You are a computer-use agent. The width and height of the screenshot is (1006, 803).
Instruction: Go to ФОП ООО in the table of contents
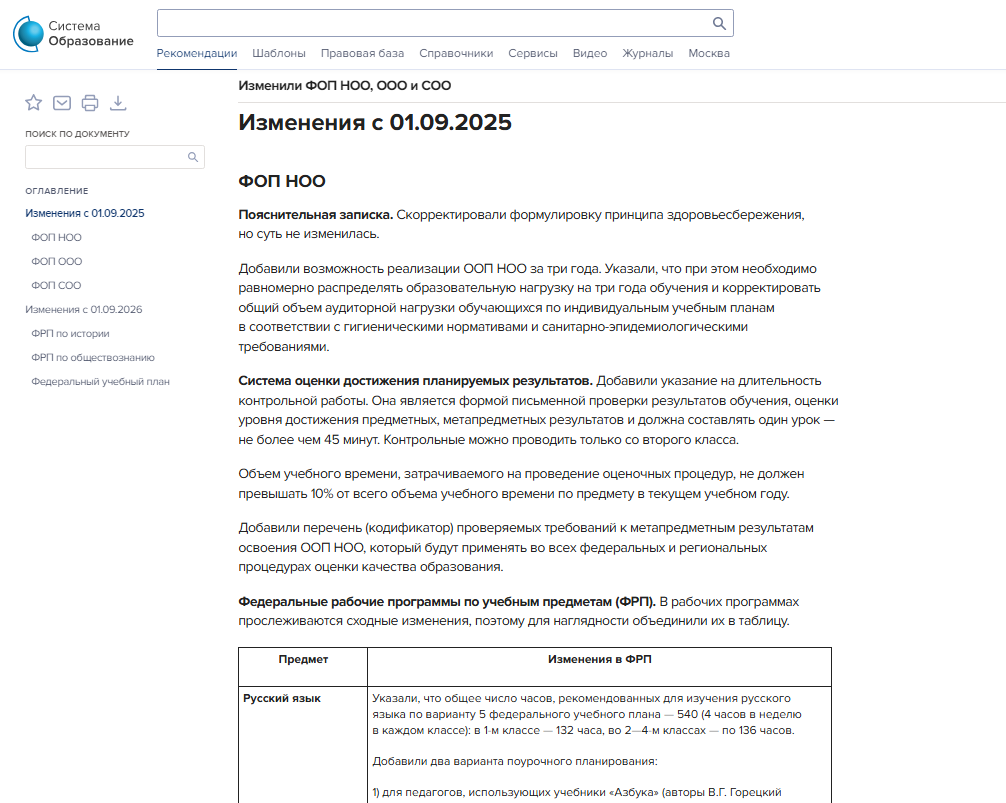click(56, 261)
